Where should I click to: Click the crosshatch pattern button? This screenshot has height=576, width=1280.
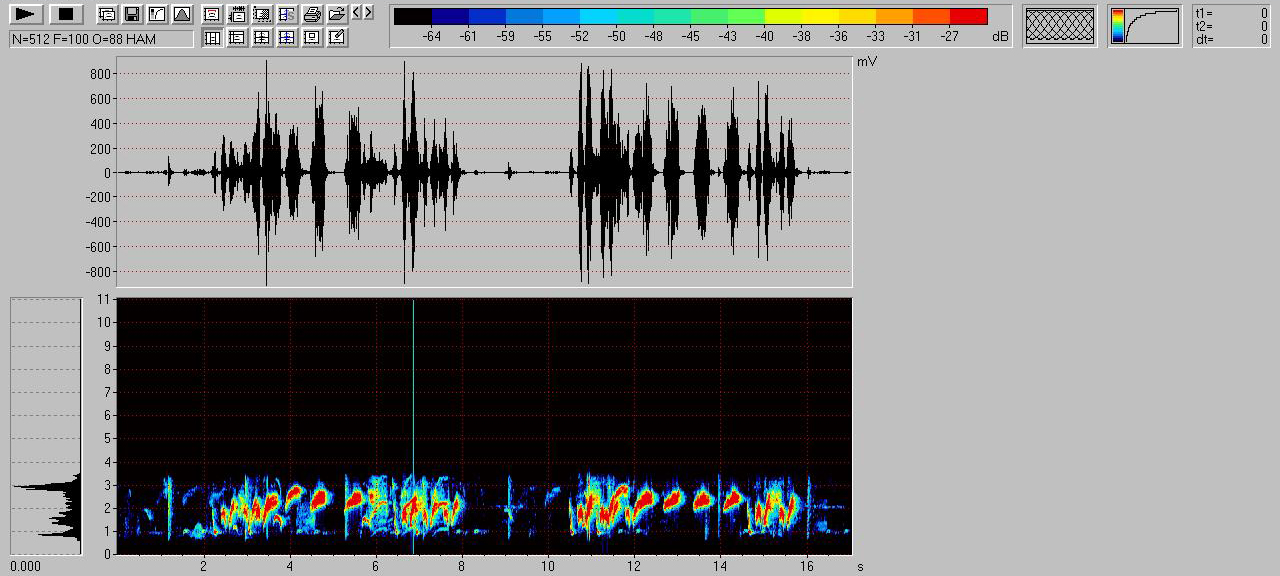click(1059, 26)
